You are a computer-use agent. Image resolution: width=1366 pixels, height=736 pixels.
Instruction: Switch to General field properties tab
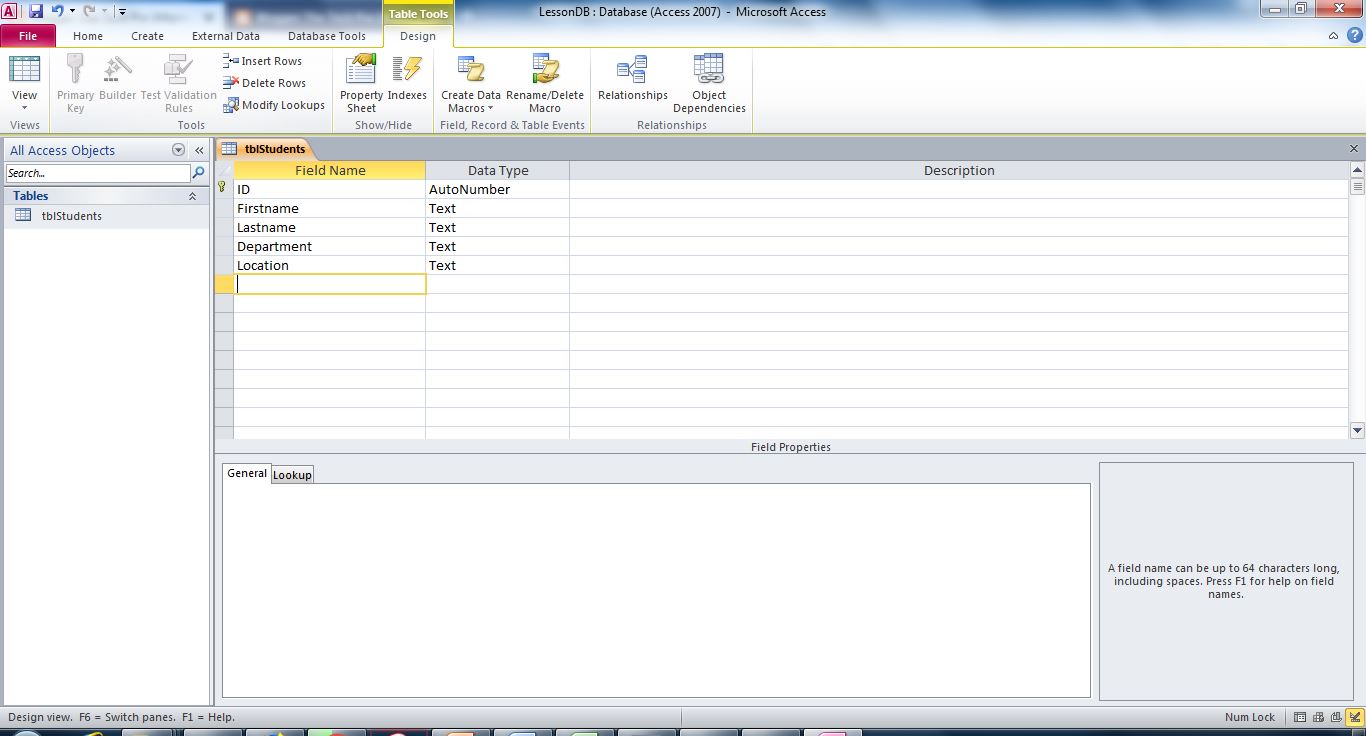pyautogui.click(x=246, y=473)
